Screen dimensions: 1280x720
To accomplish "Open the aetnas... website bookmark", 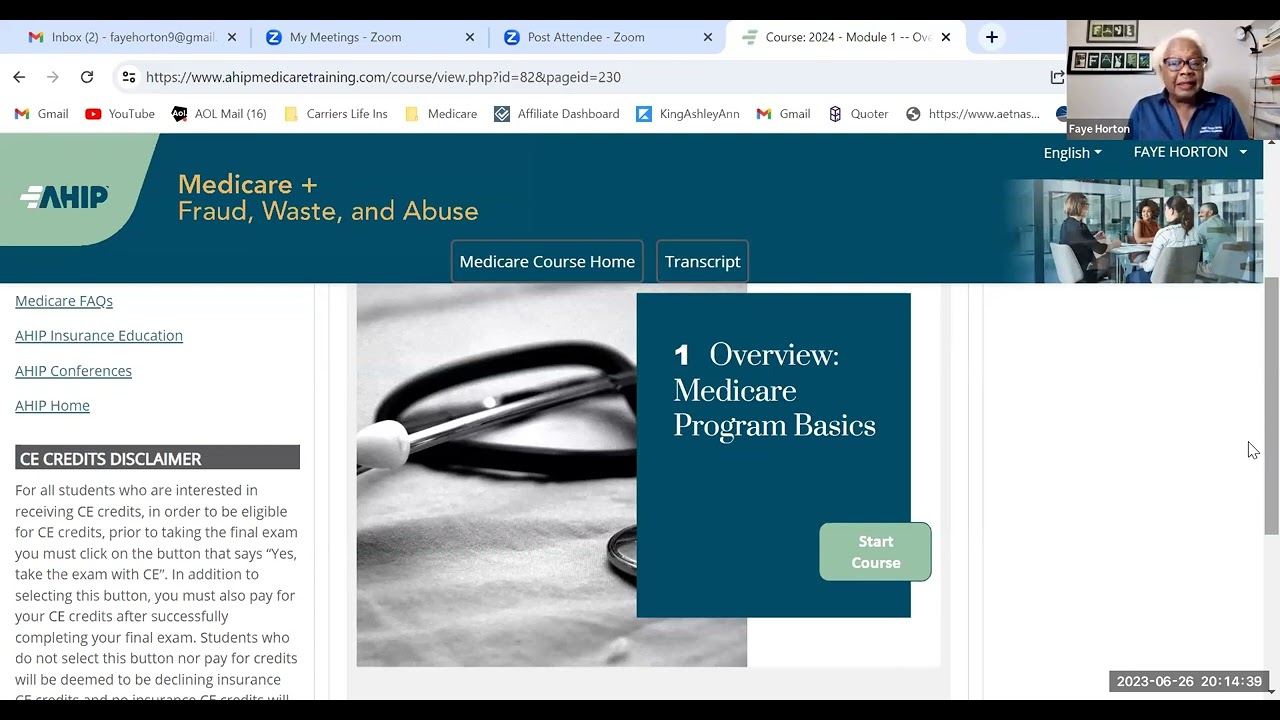I will click(973, 114).
